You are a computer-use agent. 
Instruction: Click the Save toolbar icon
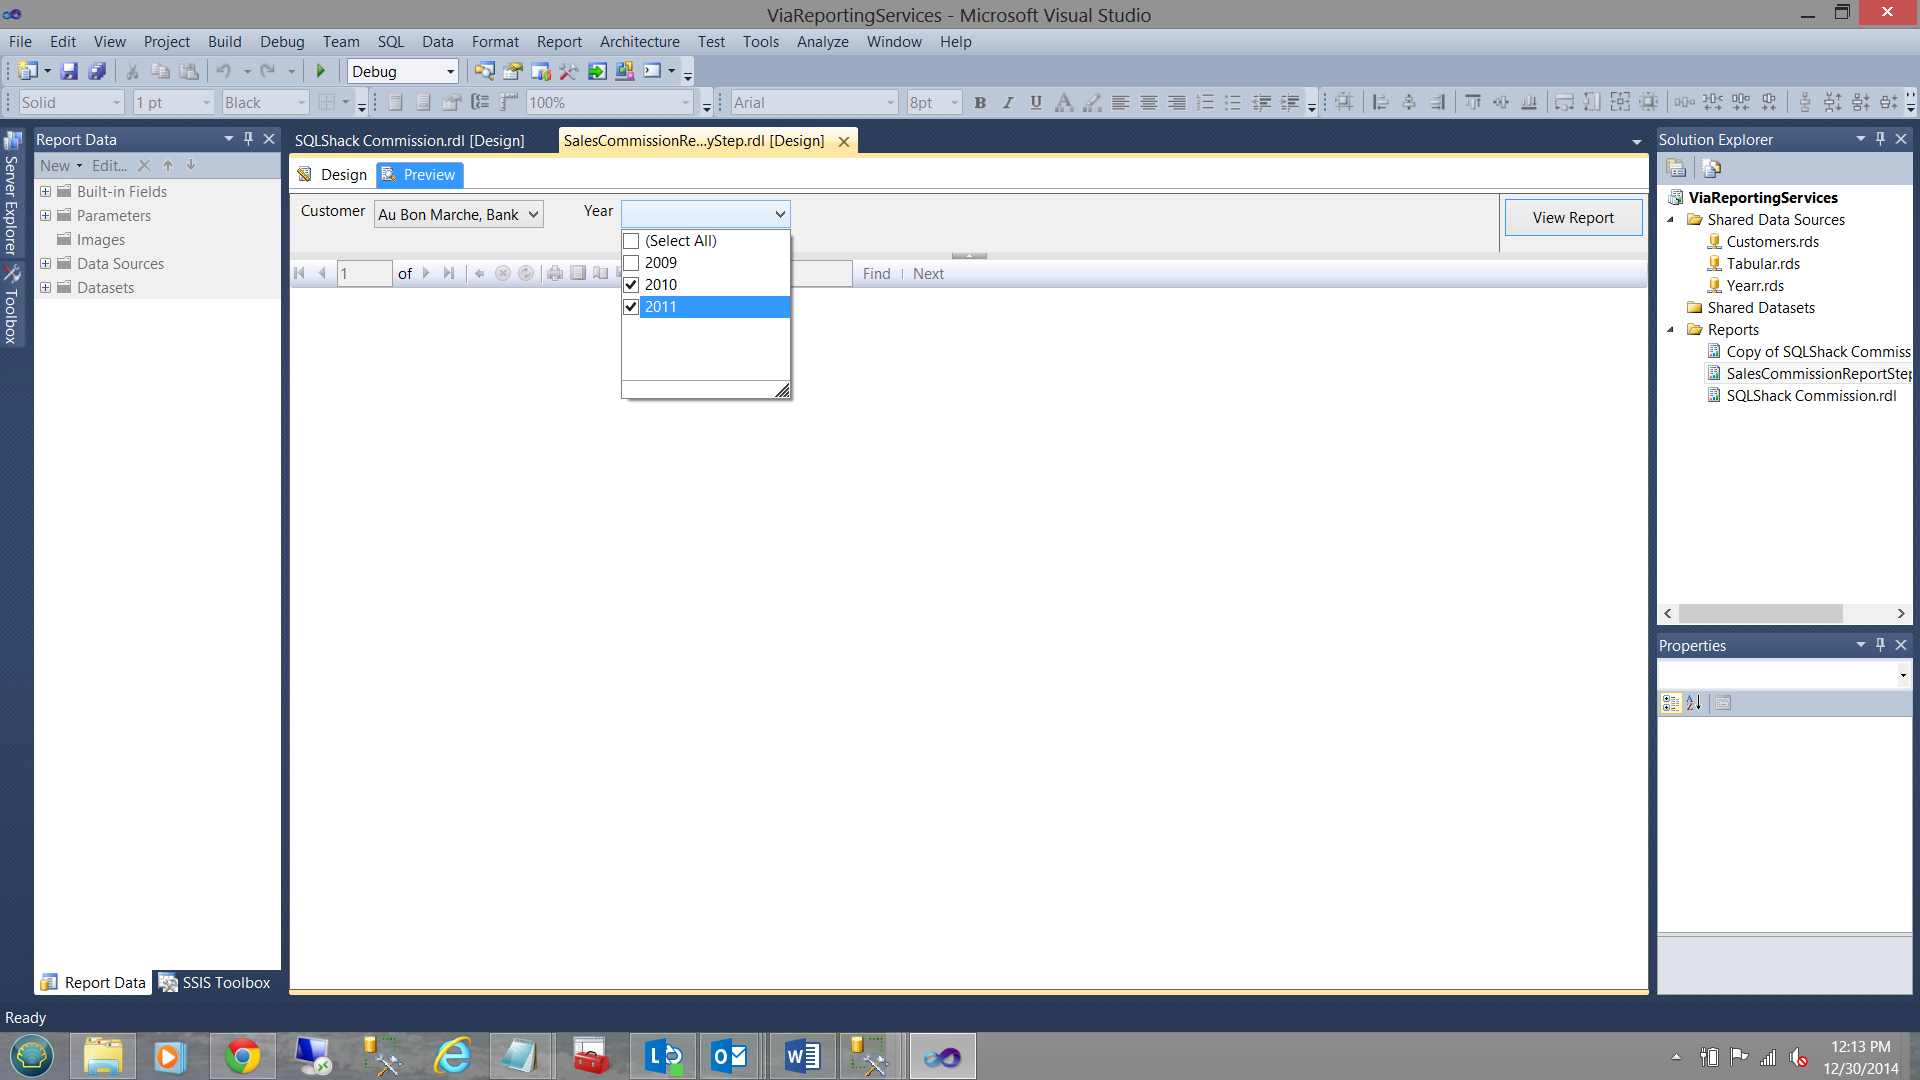[x=69, y=71]
